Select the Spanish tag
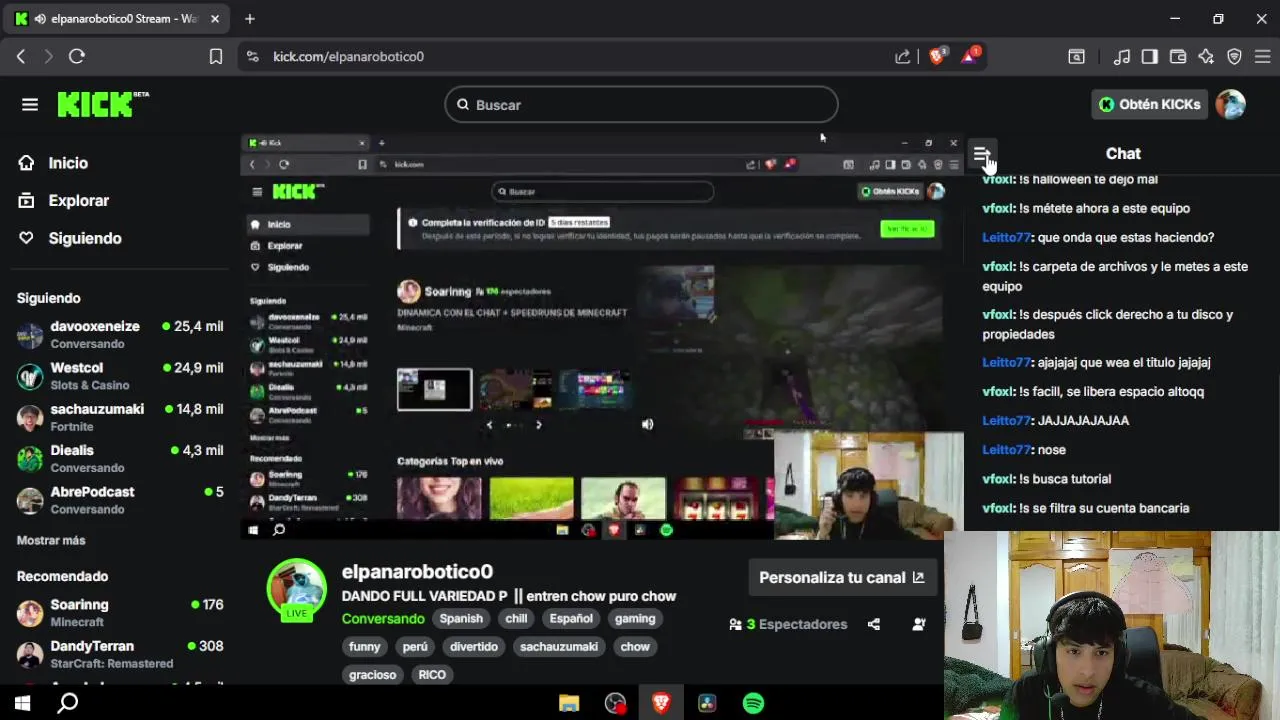This screenshot has height=720, width=1280. (x=461, y=619)
